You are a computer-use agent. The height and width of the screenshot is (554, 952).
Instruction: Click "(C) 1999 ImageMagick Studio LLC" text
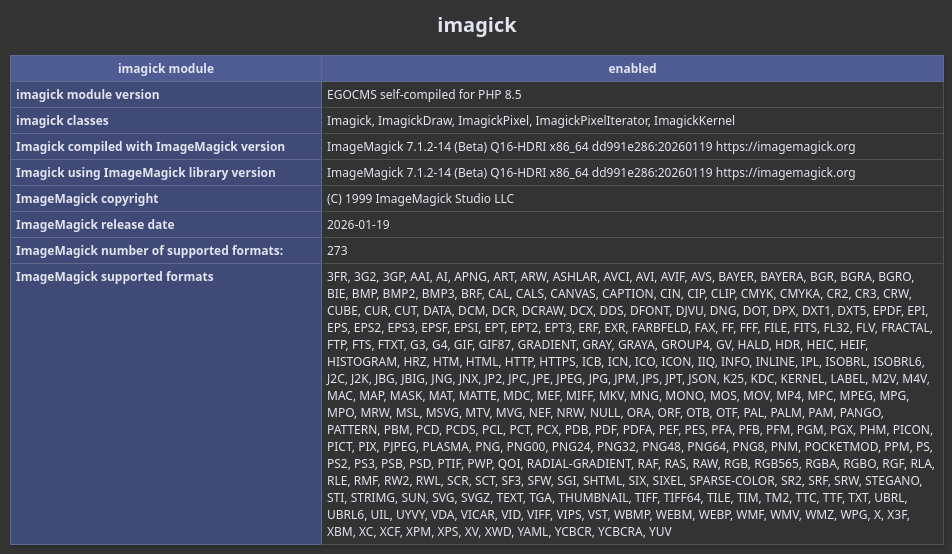click(x=420, y=199)
